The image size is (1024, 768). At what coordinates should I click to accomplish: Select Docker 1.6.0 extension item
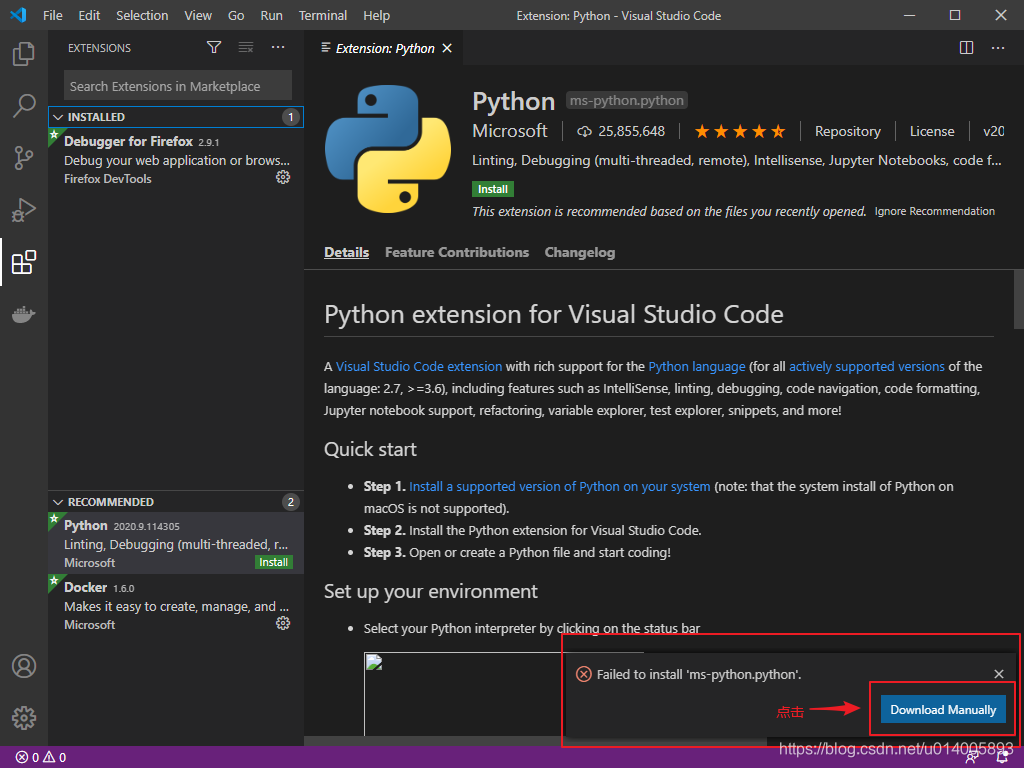[x=176, y=605]
